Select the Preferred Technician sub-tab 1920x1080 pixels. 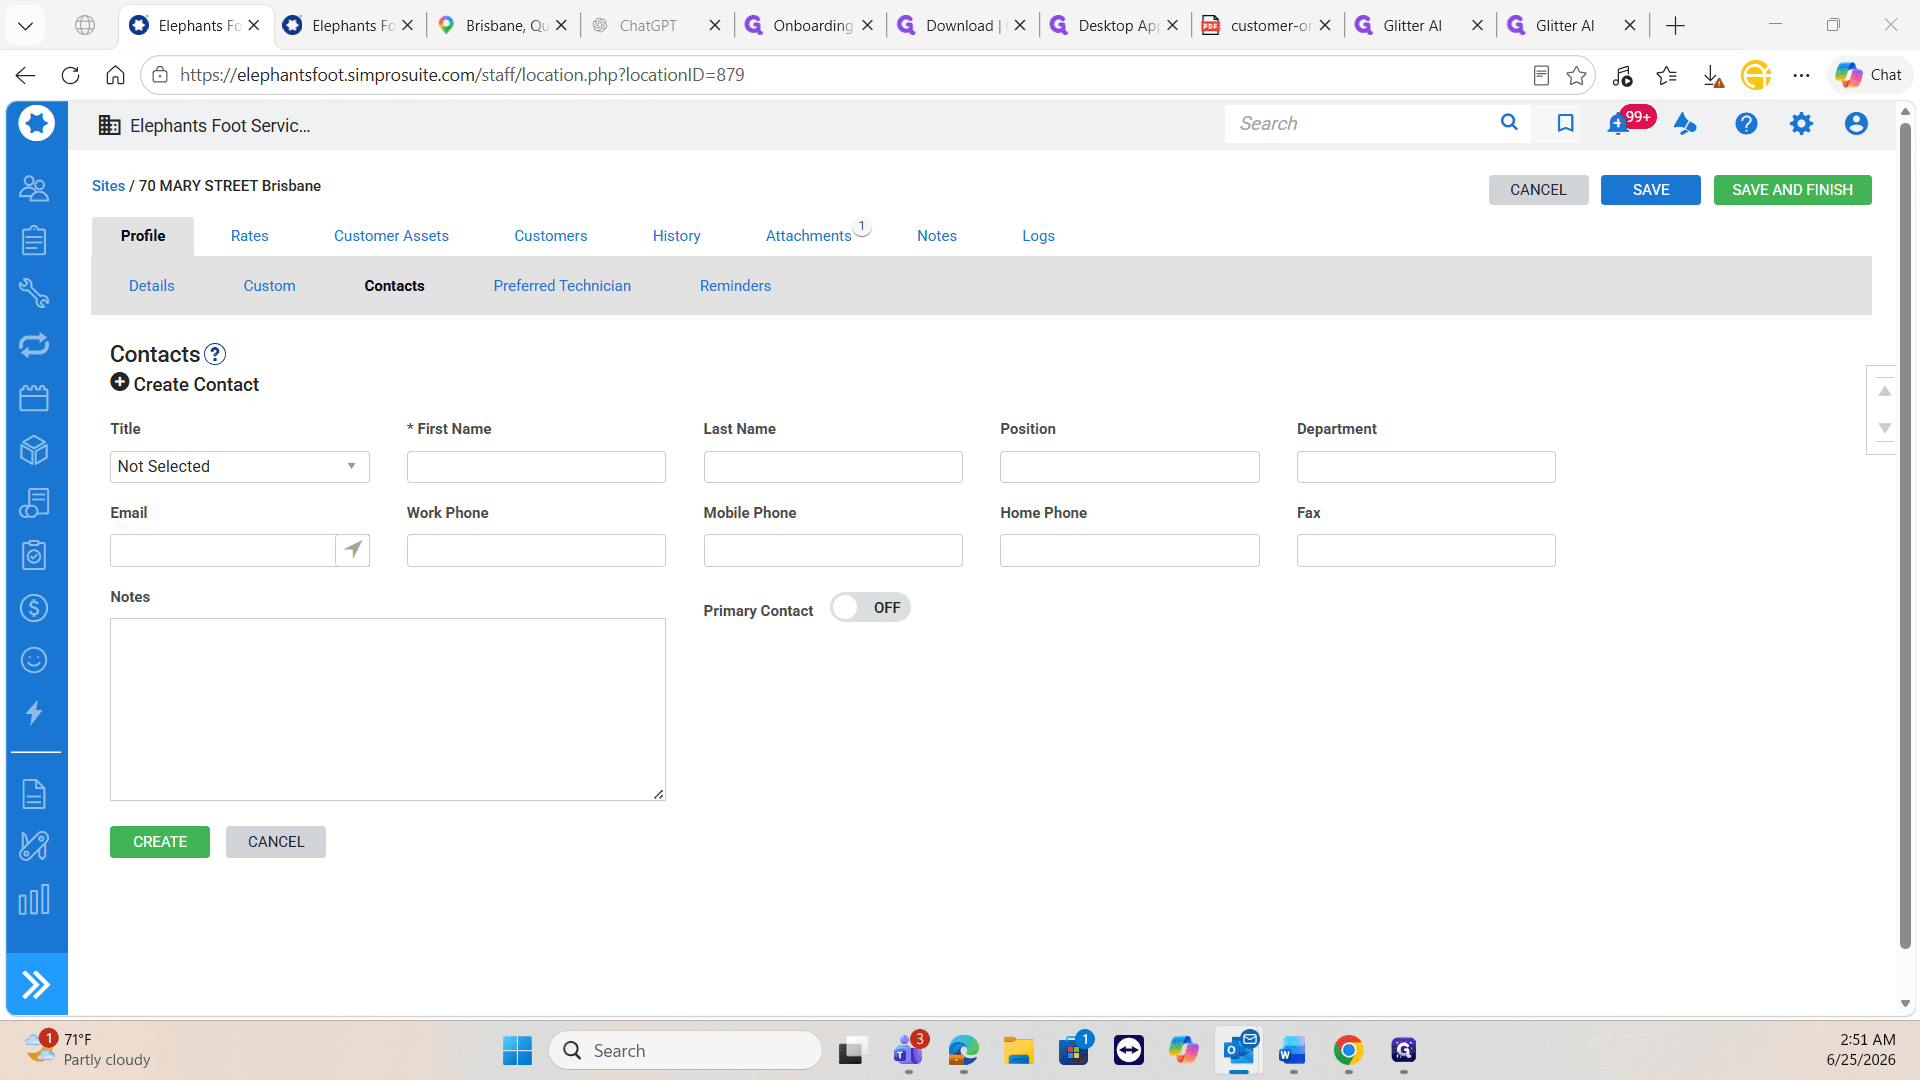562,286
